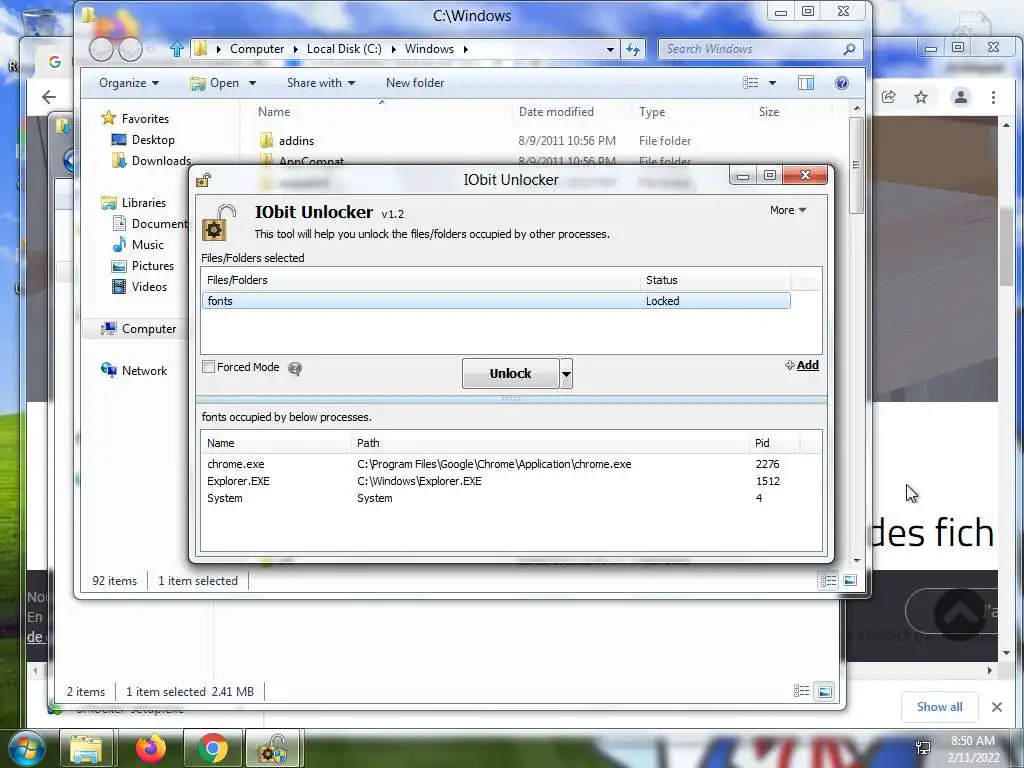Click the Search Windows field
Viewport: 1024px width, 768px height.
pos(751,49)
